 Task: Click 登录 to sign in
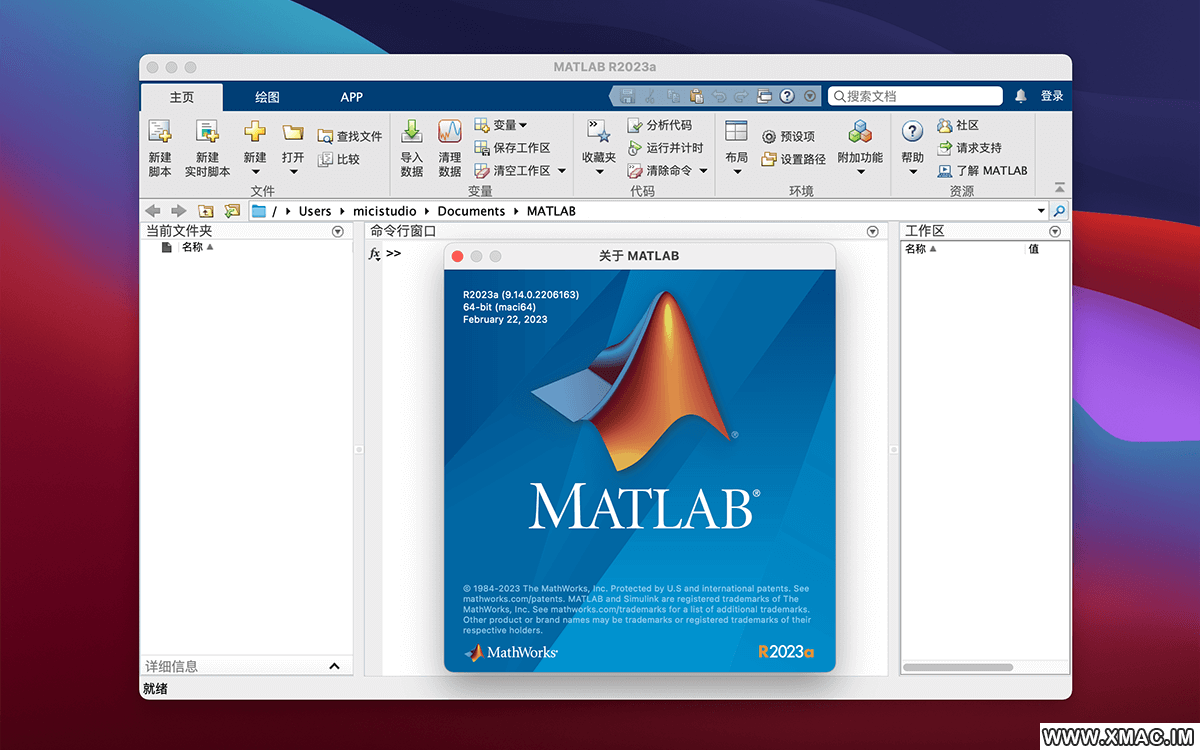(x=1052, y=96)
